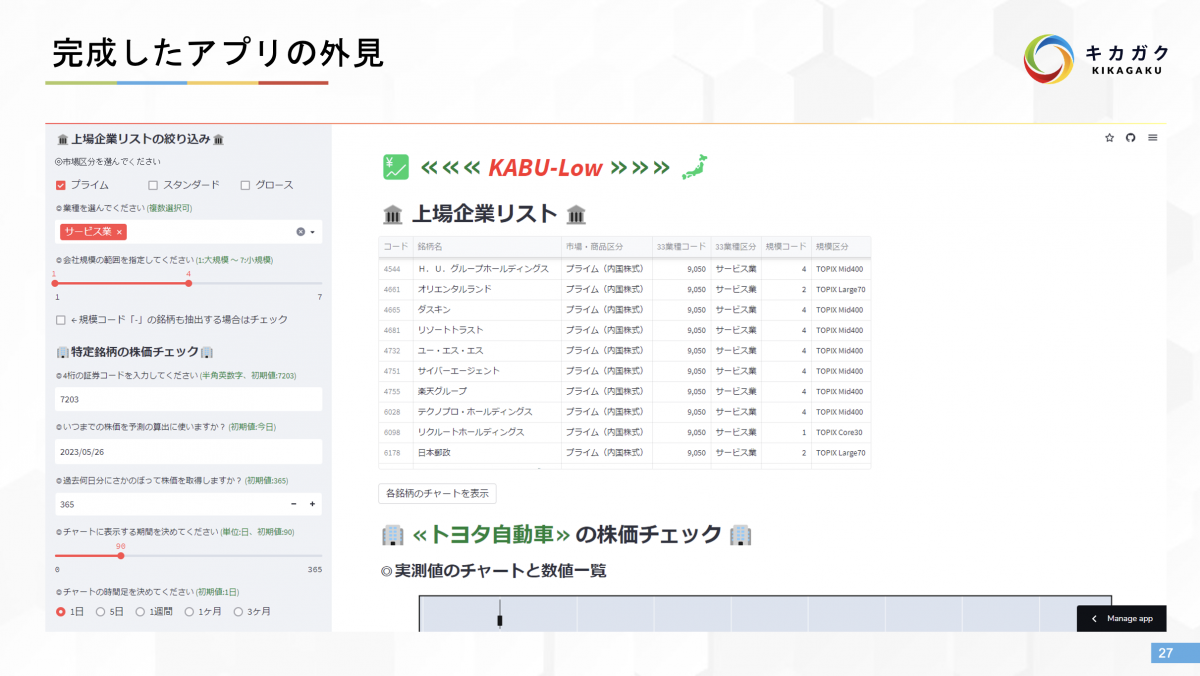Uncheck the プライム market checkbox
1200x676 pixels.
[61, 185]
